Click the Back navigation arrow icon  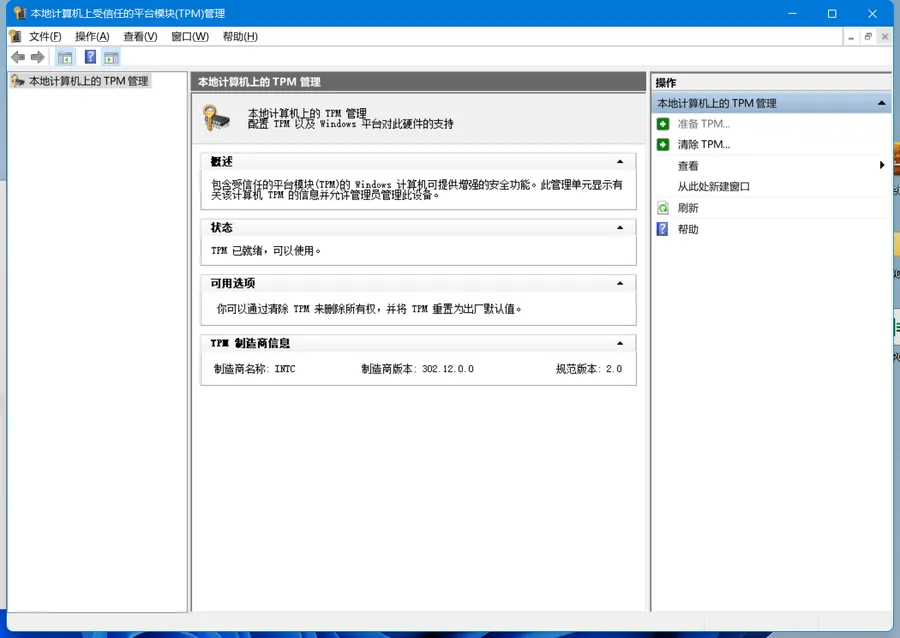click(x=17, y=57)
